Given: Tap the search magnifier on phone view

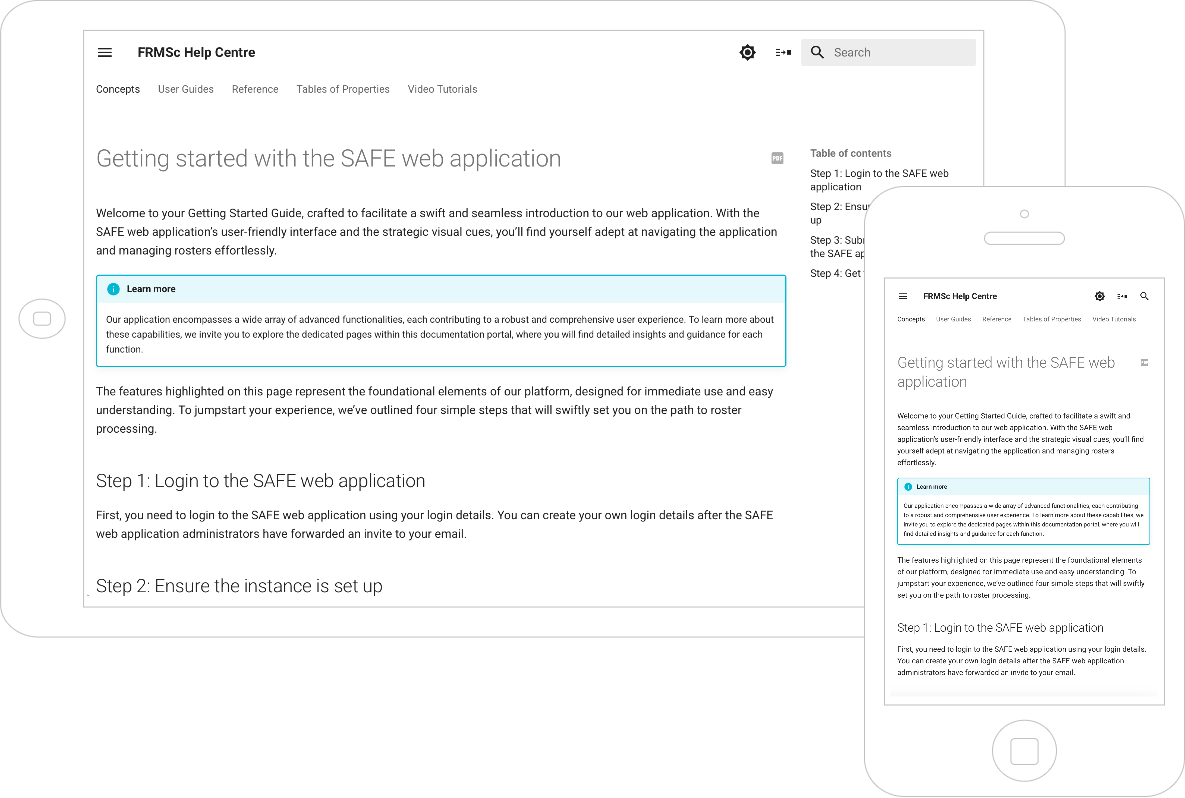Looking at the screenshot, I should point(1145,297).
